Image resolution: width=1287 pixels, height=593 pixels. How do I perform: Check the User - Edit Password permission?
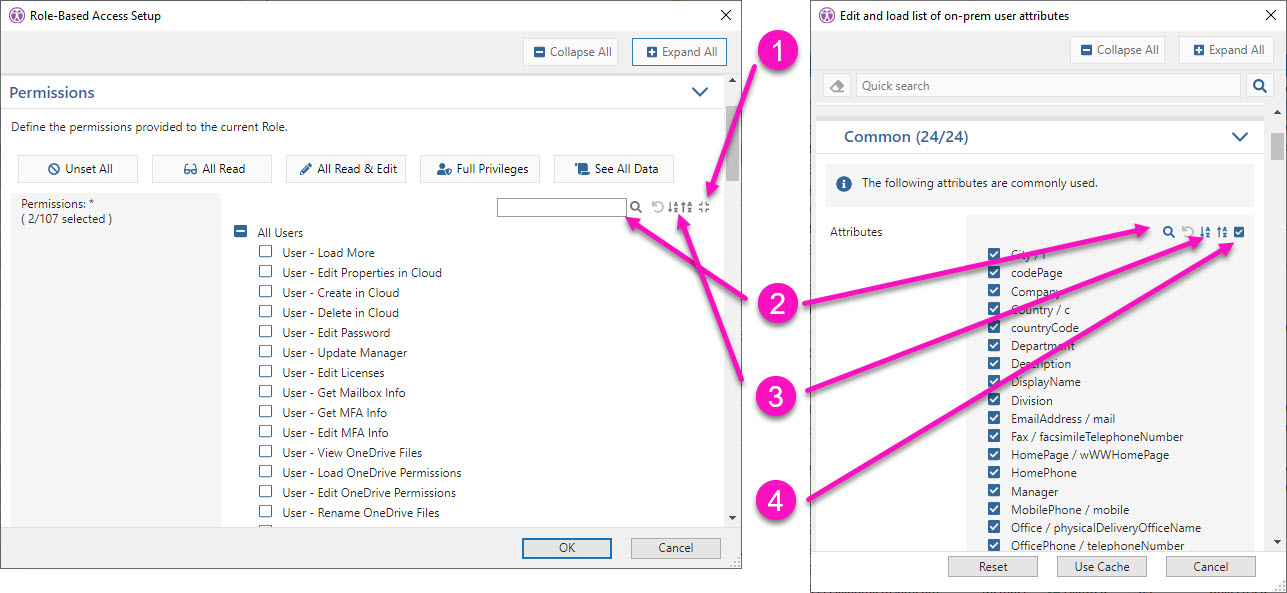coord(265,332)
